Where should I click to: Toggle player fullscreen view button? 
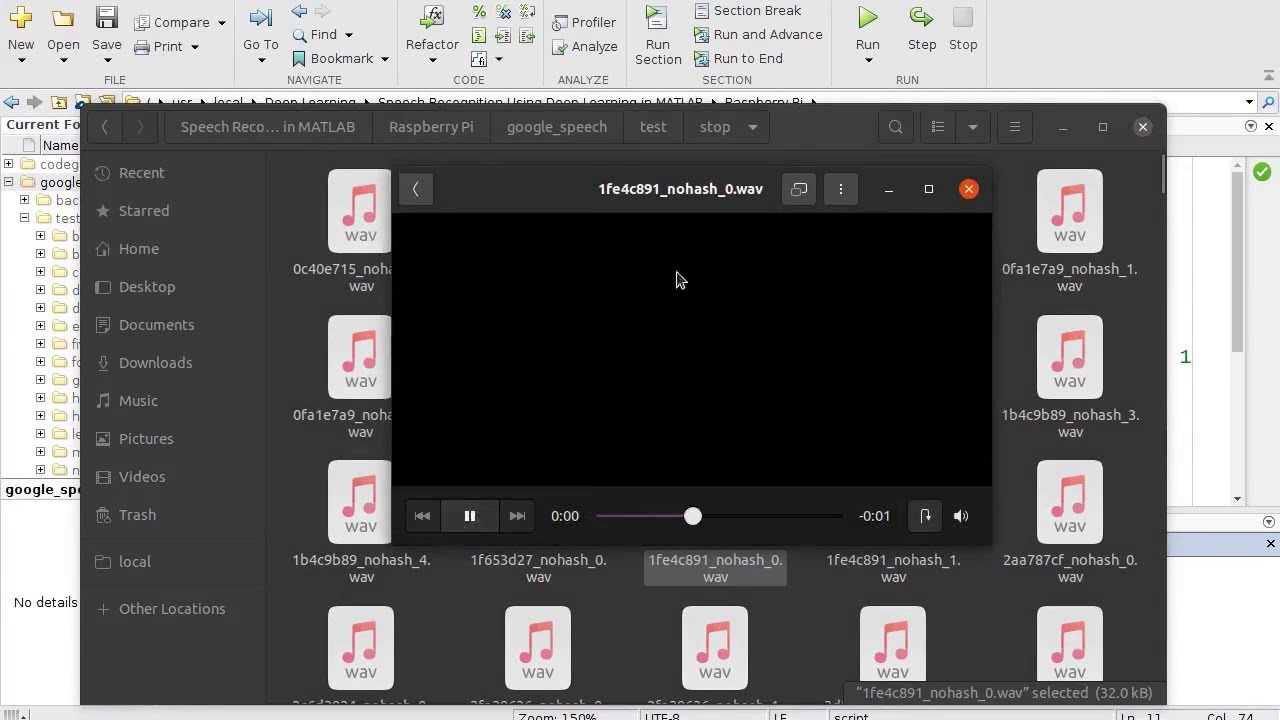coord(799,189)
